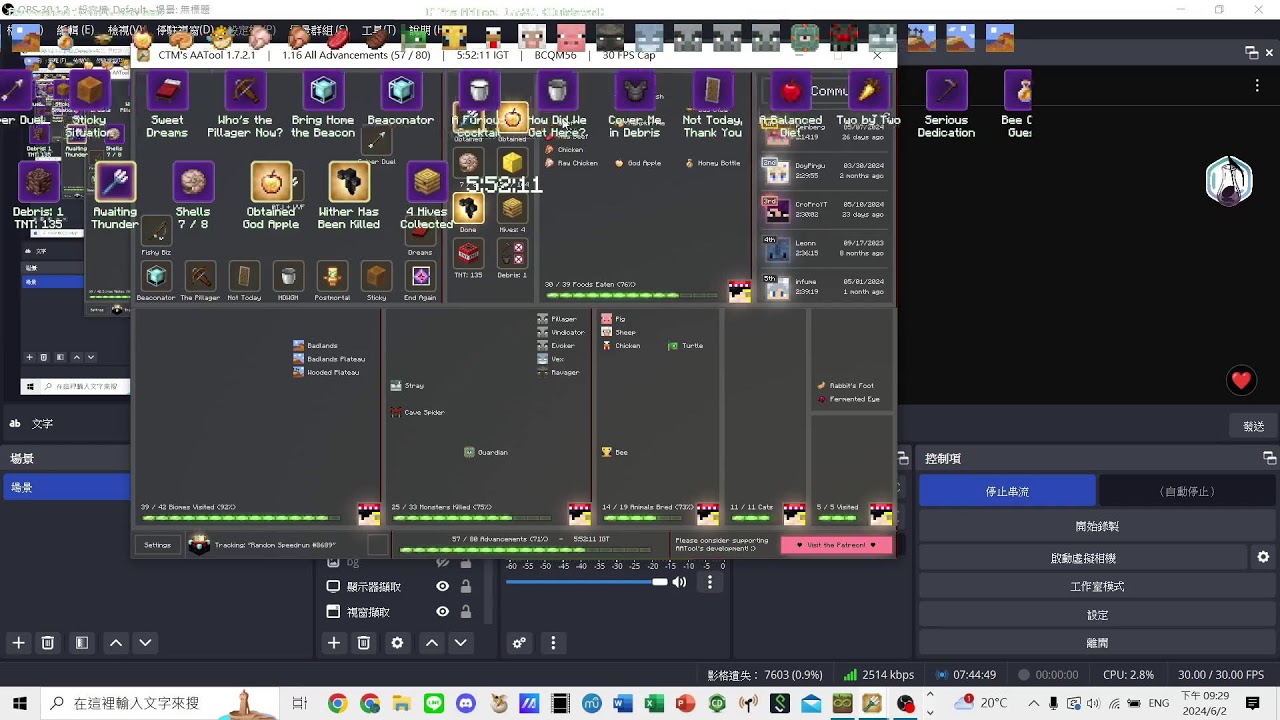This screenshot has width=1280, height=720.
Task: Show hidden system tray icons
Action: point(1034,704)
